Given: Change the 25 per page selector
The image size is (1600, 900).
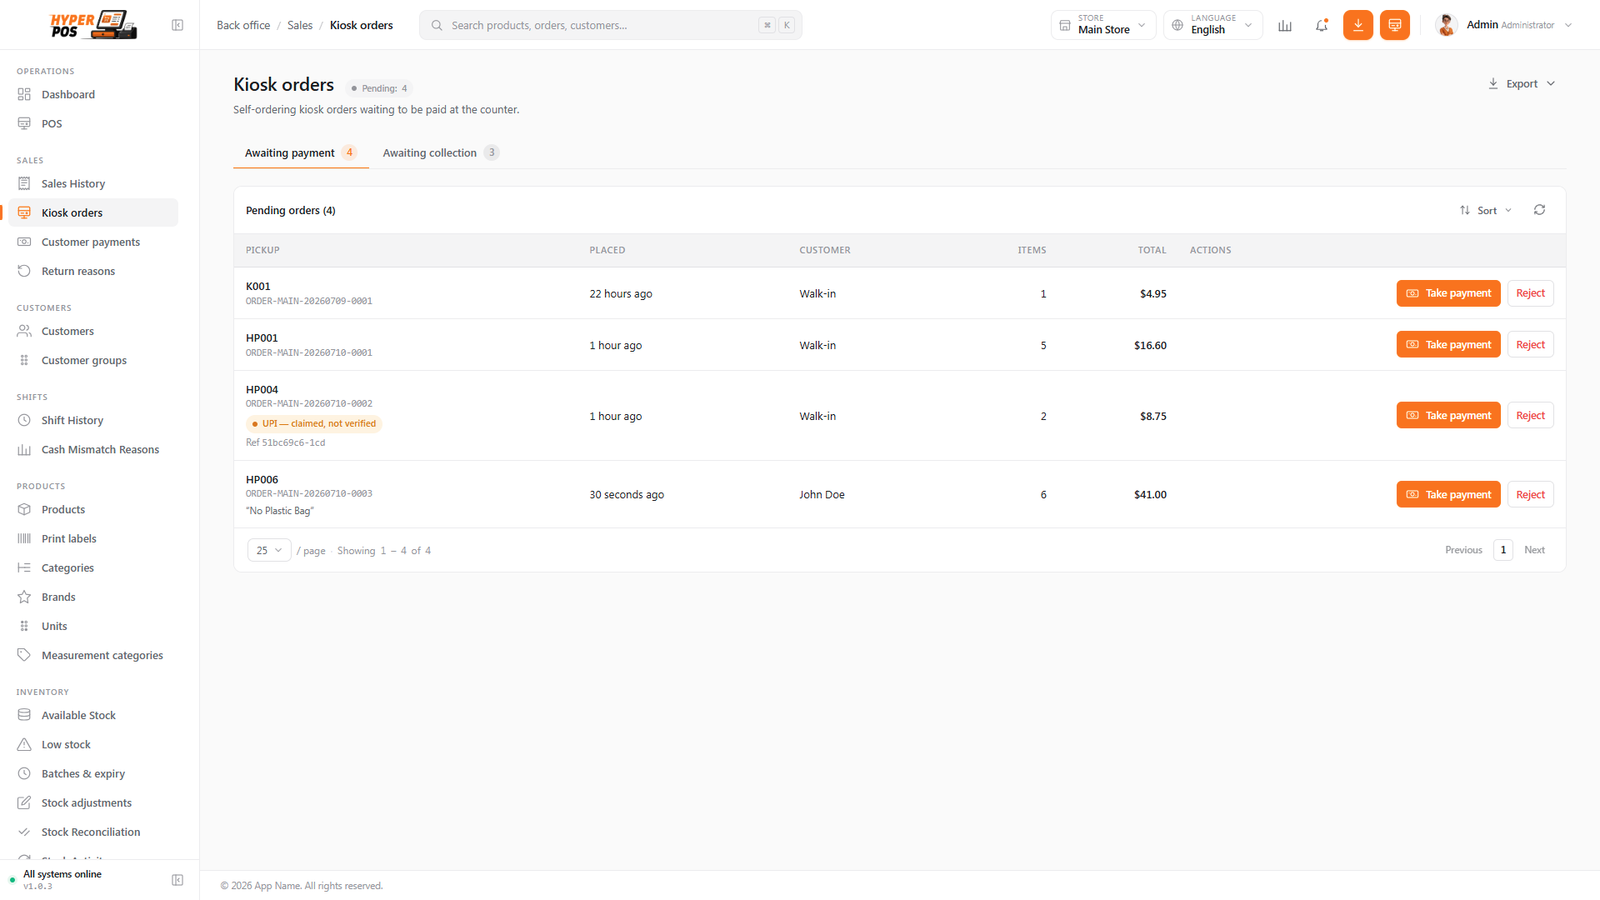Looking at the screenshot, I should tap(269, 550).
